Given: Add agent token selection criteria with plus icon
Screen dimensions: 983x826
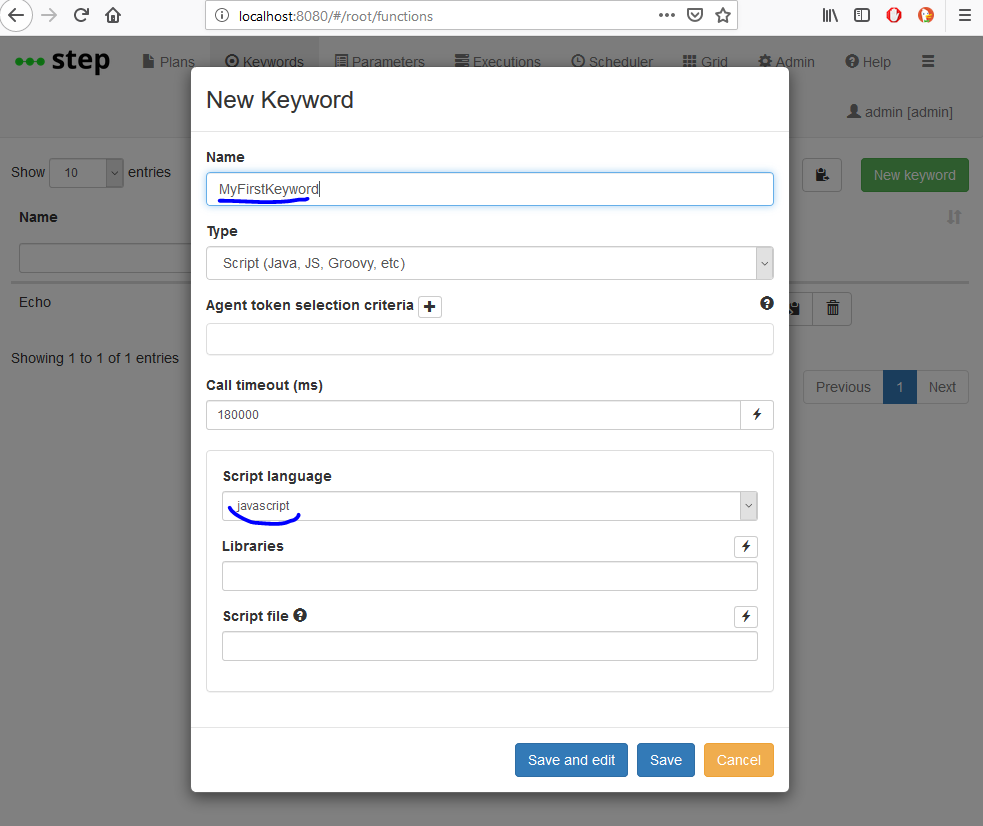Looking at the screenshot, I should click(429, 306).
